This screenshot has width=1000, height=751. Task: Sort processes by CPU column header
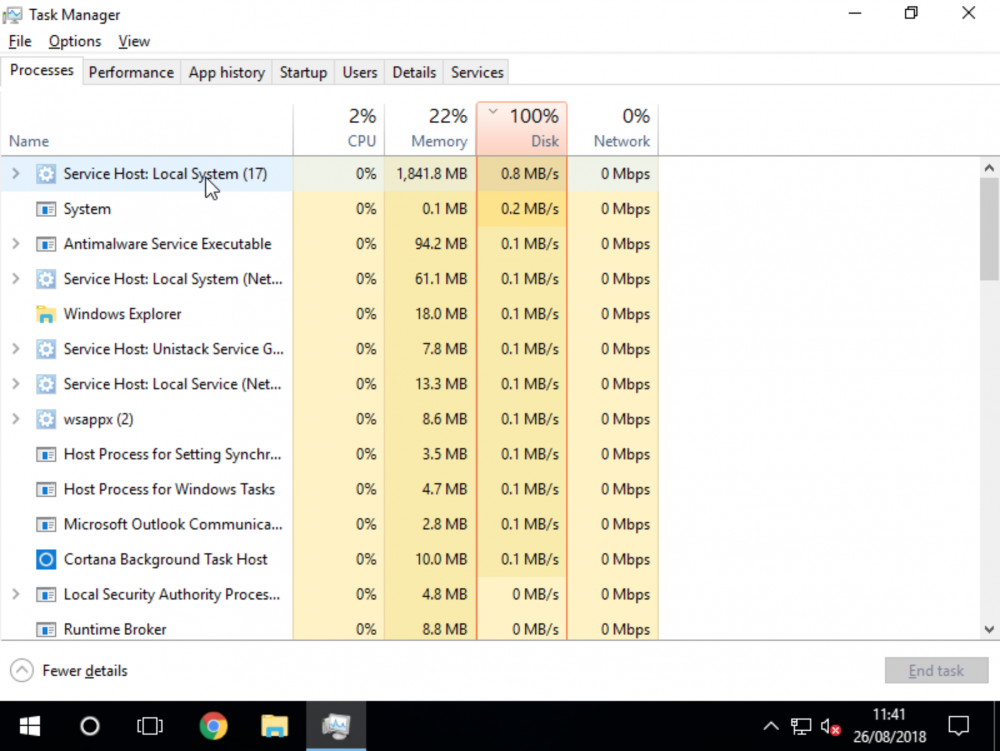click(x=339, y=129)
